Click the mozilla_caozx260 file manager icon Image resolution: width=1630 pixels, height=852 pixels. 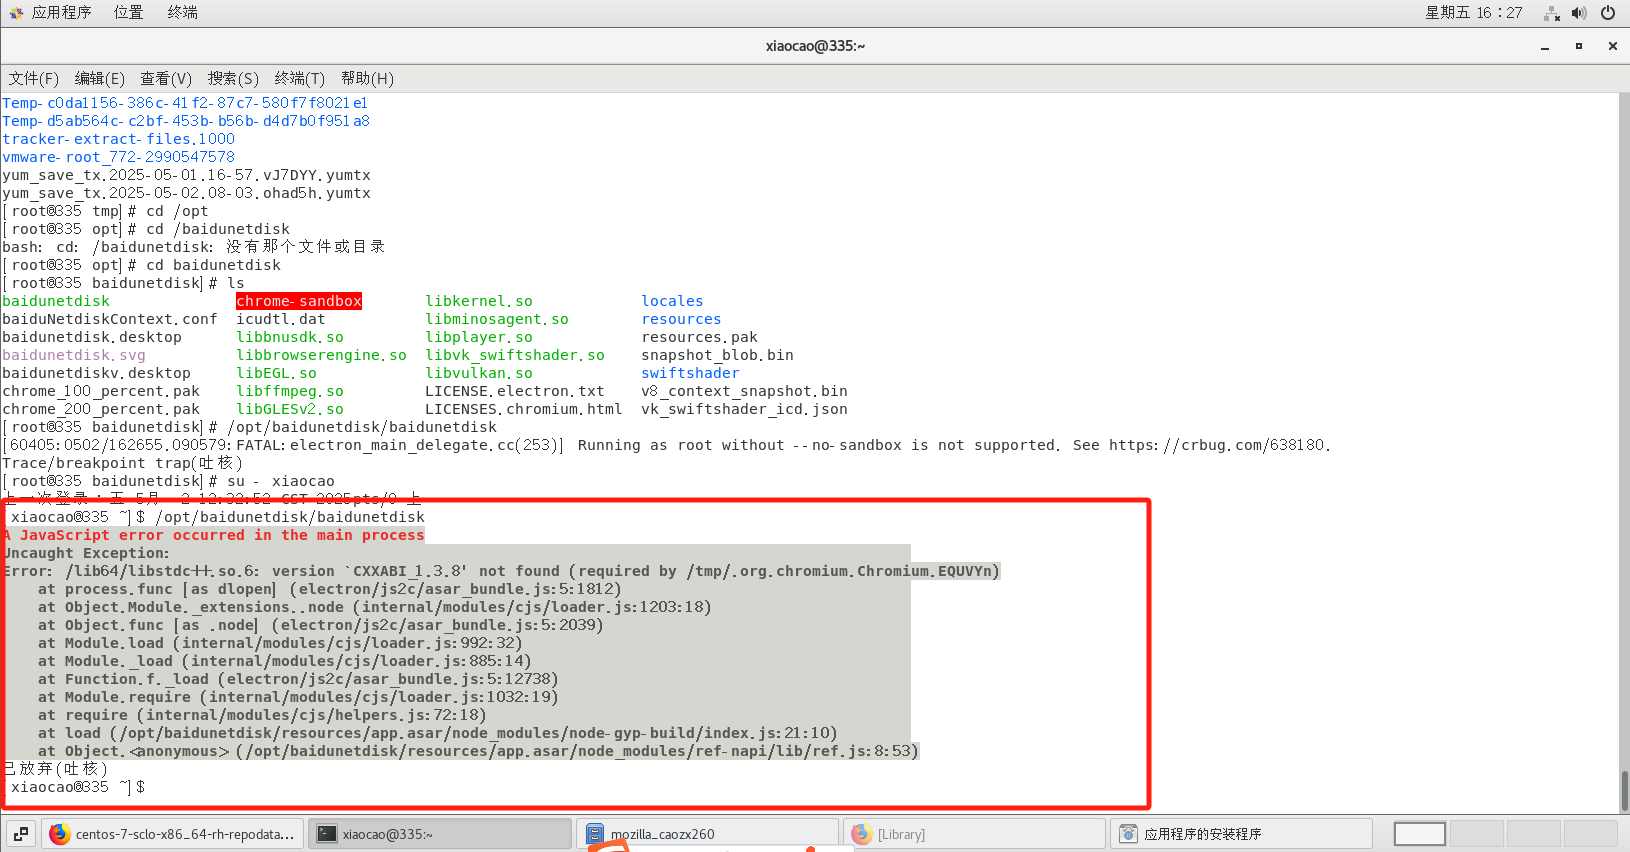[595, 834]
